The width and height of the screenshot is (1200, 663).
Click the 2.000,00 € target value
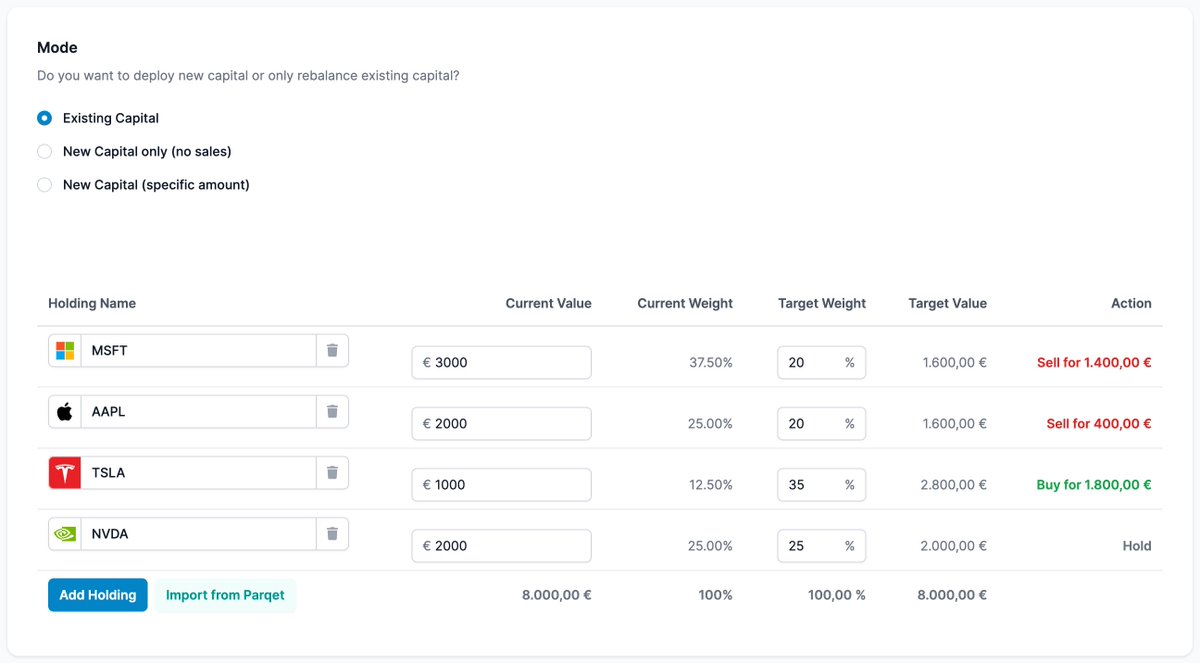pyautogui.click(x=954, y=546)
